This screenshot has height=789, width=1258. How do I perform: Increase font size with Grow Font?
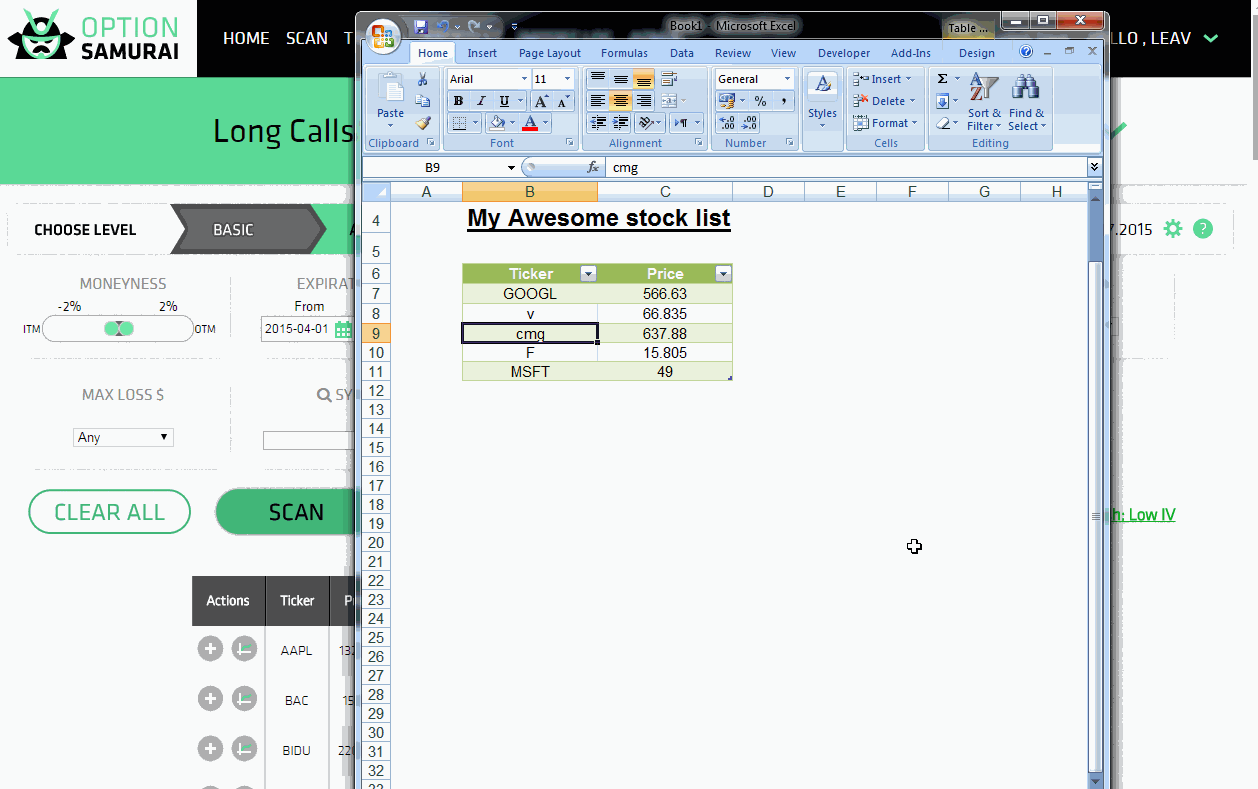[541, 101]
